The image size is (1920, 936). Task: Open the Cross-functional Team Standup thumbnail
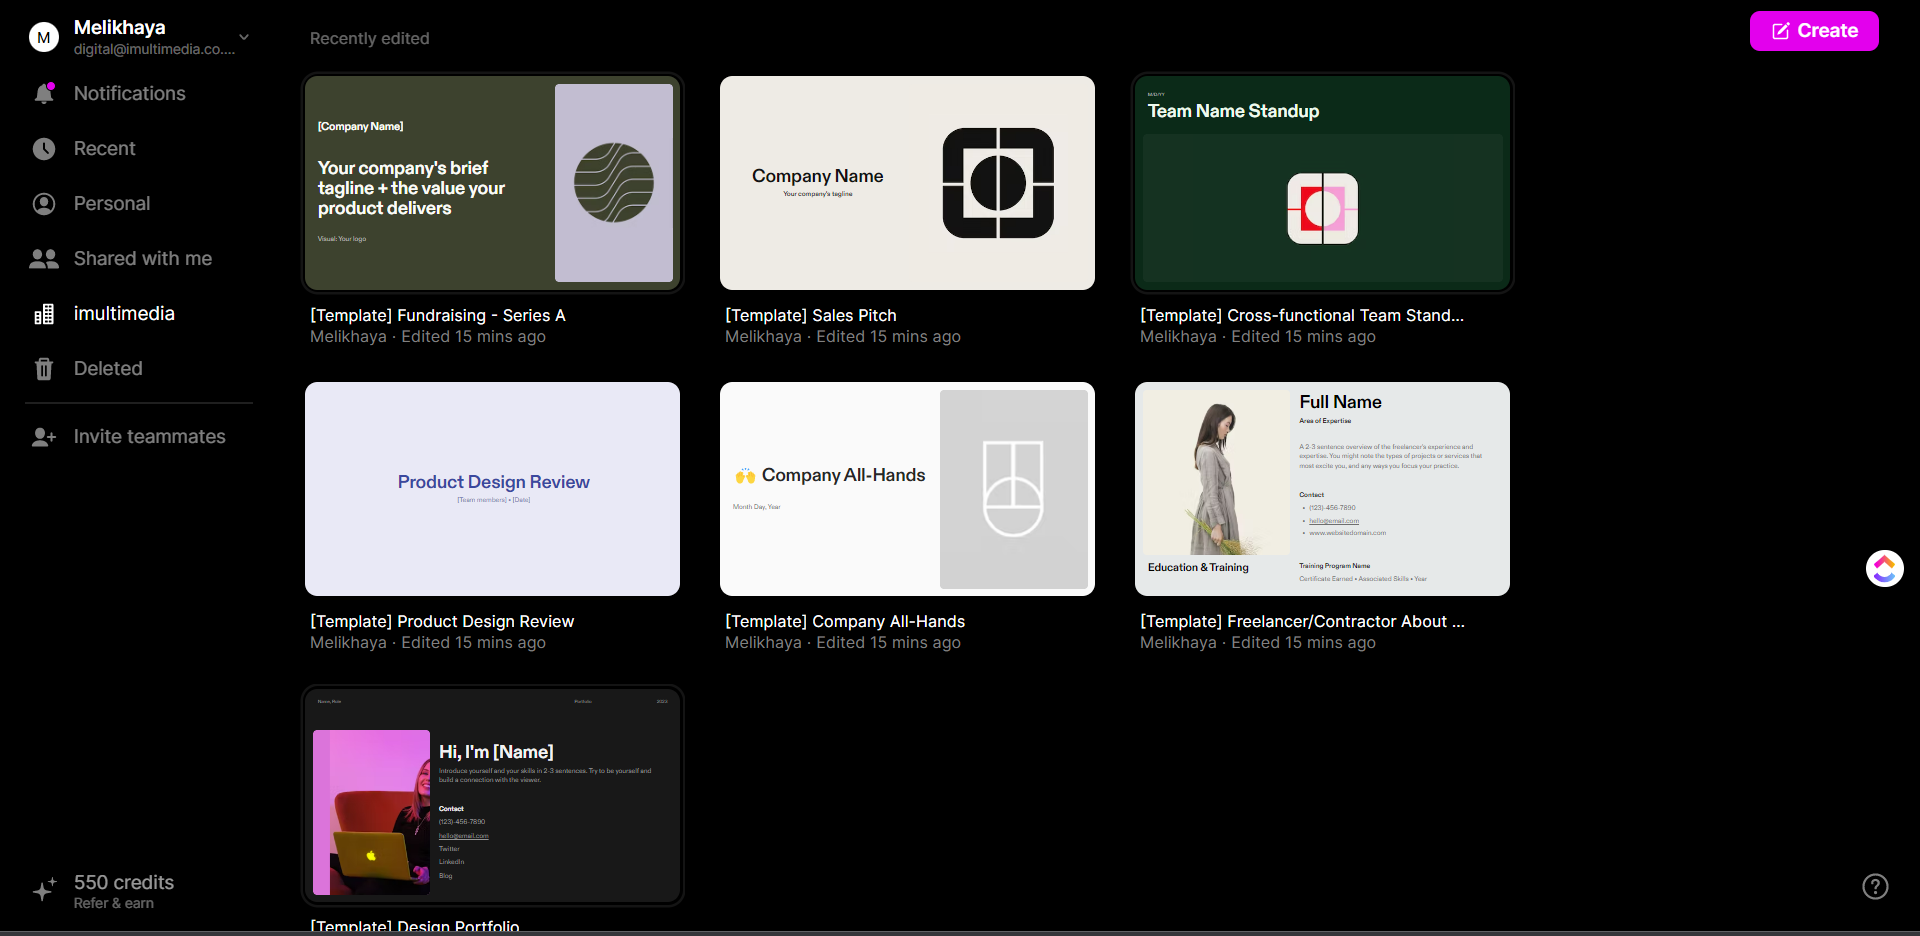coord(1322,183)
